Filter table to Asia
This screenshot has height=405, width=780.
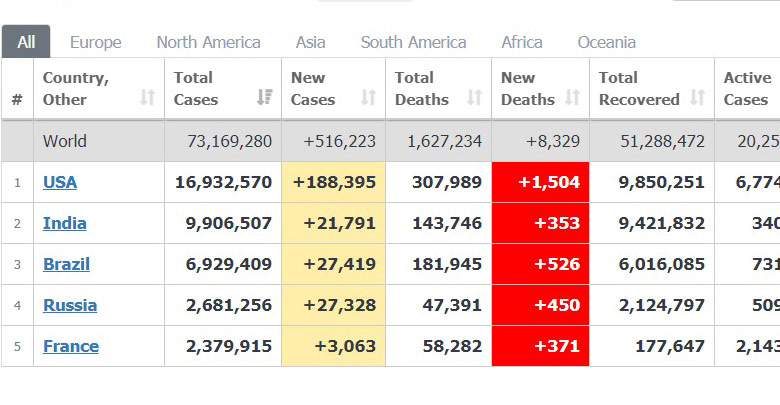[x=310, y=42]
